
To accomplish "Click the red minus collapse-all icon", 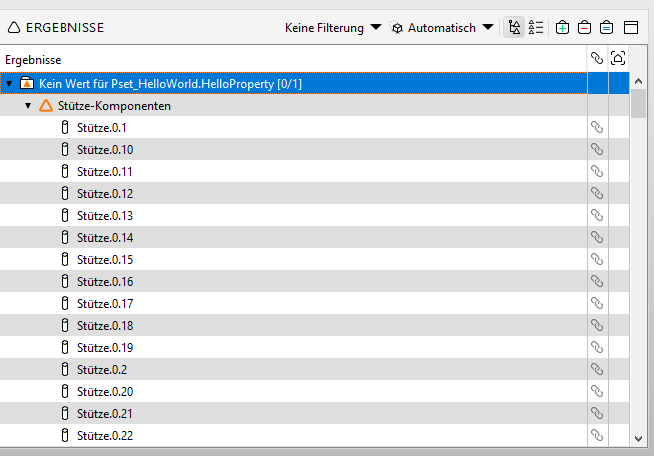I will coord(584,28).
